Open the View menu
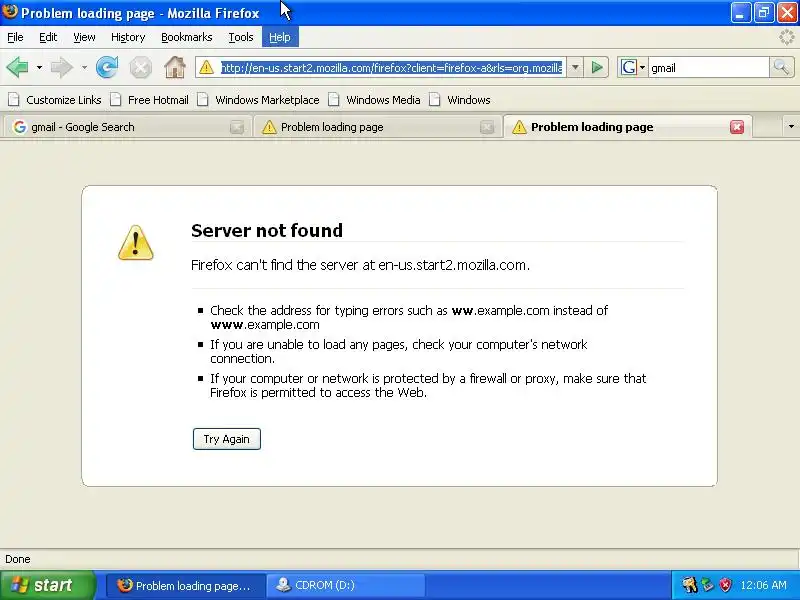This screenshot has height=600, width=800. point(84,37)
